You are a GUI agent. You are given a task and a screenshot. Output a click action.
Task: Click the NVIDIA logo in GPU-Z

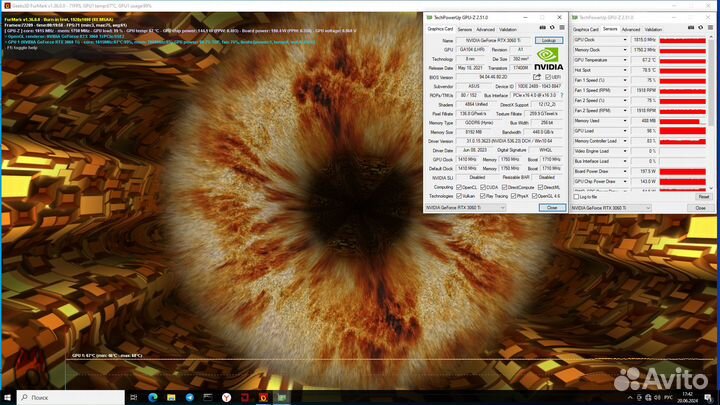point(548,59)
